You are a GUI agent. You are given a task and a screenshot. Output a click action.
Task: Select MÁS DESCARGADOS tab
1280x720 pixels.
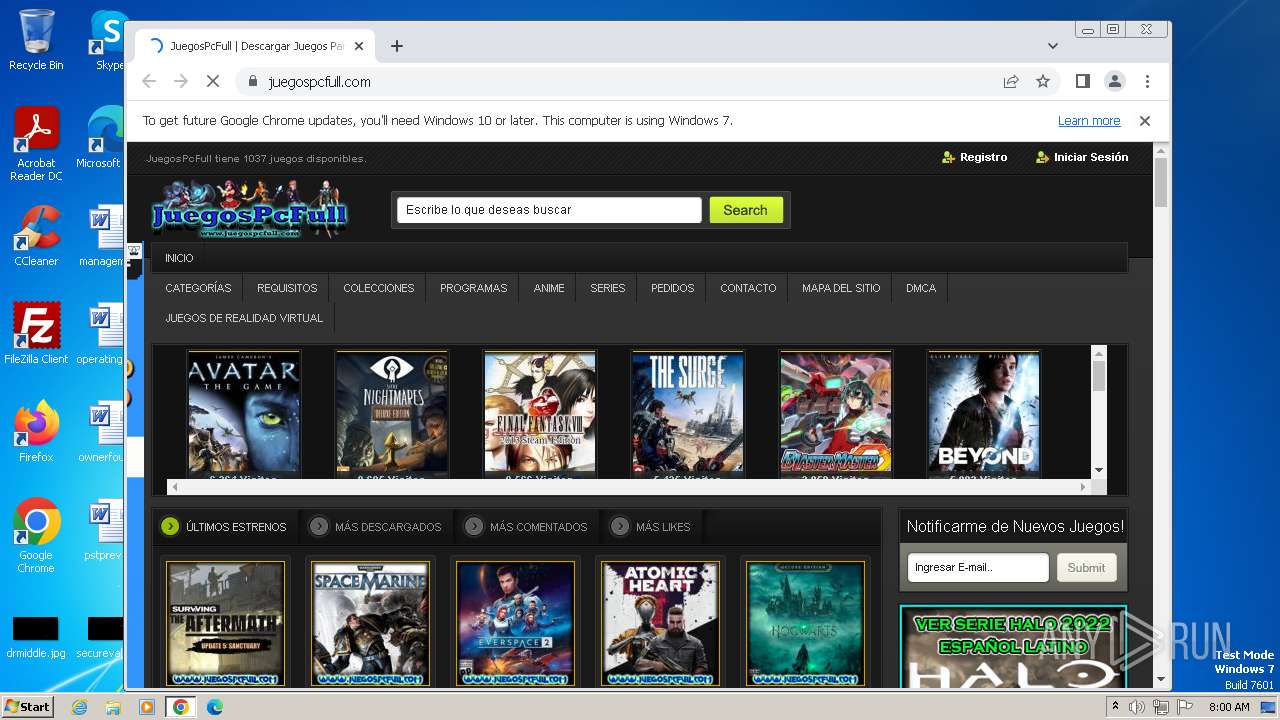pyautogui.click(x=376, y=526)
